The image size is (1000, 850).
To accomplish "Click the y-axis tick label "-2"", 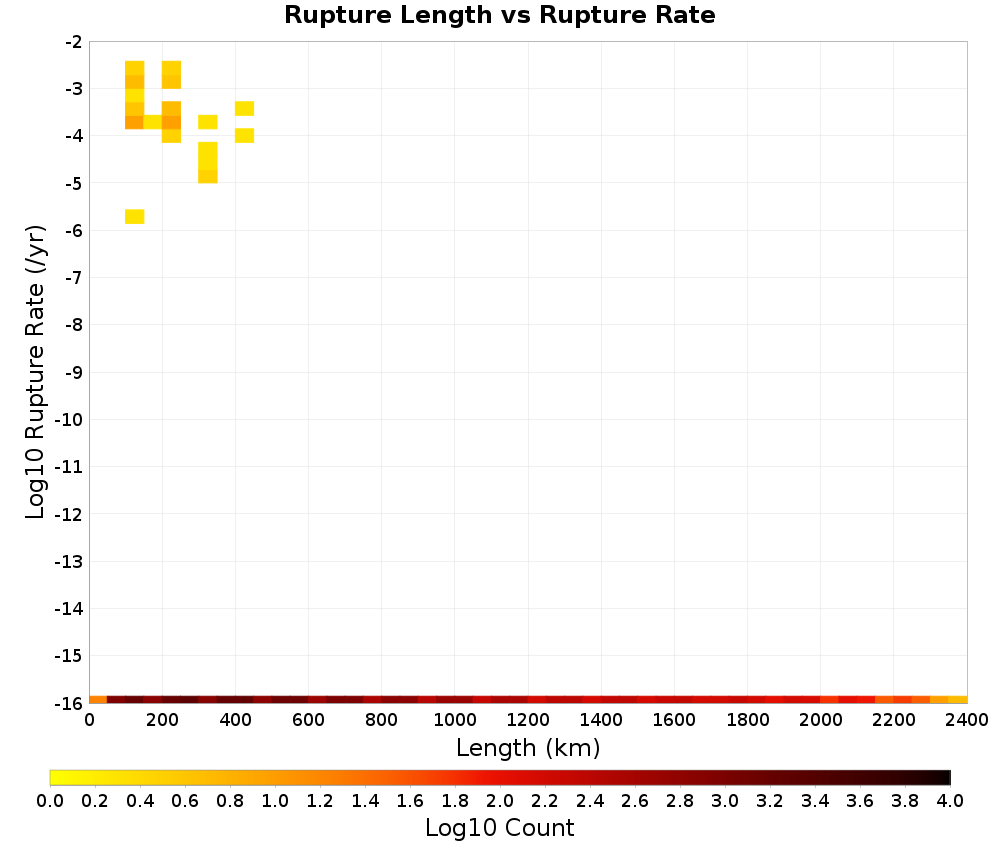I will (74, 42).
